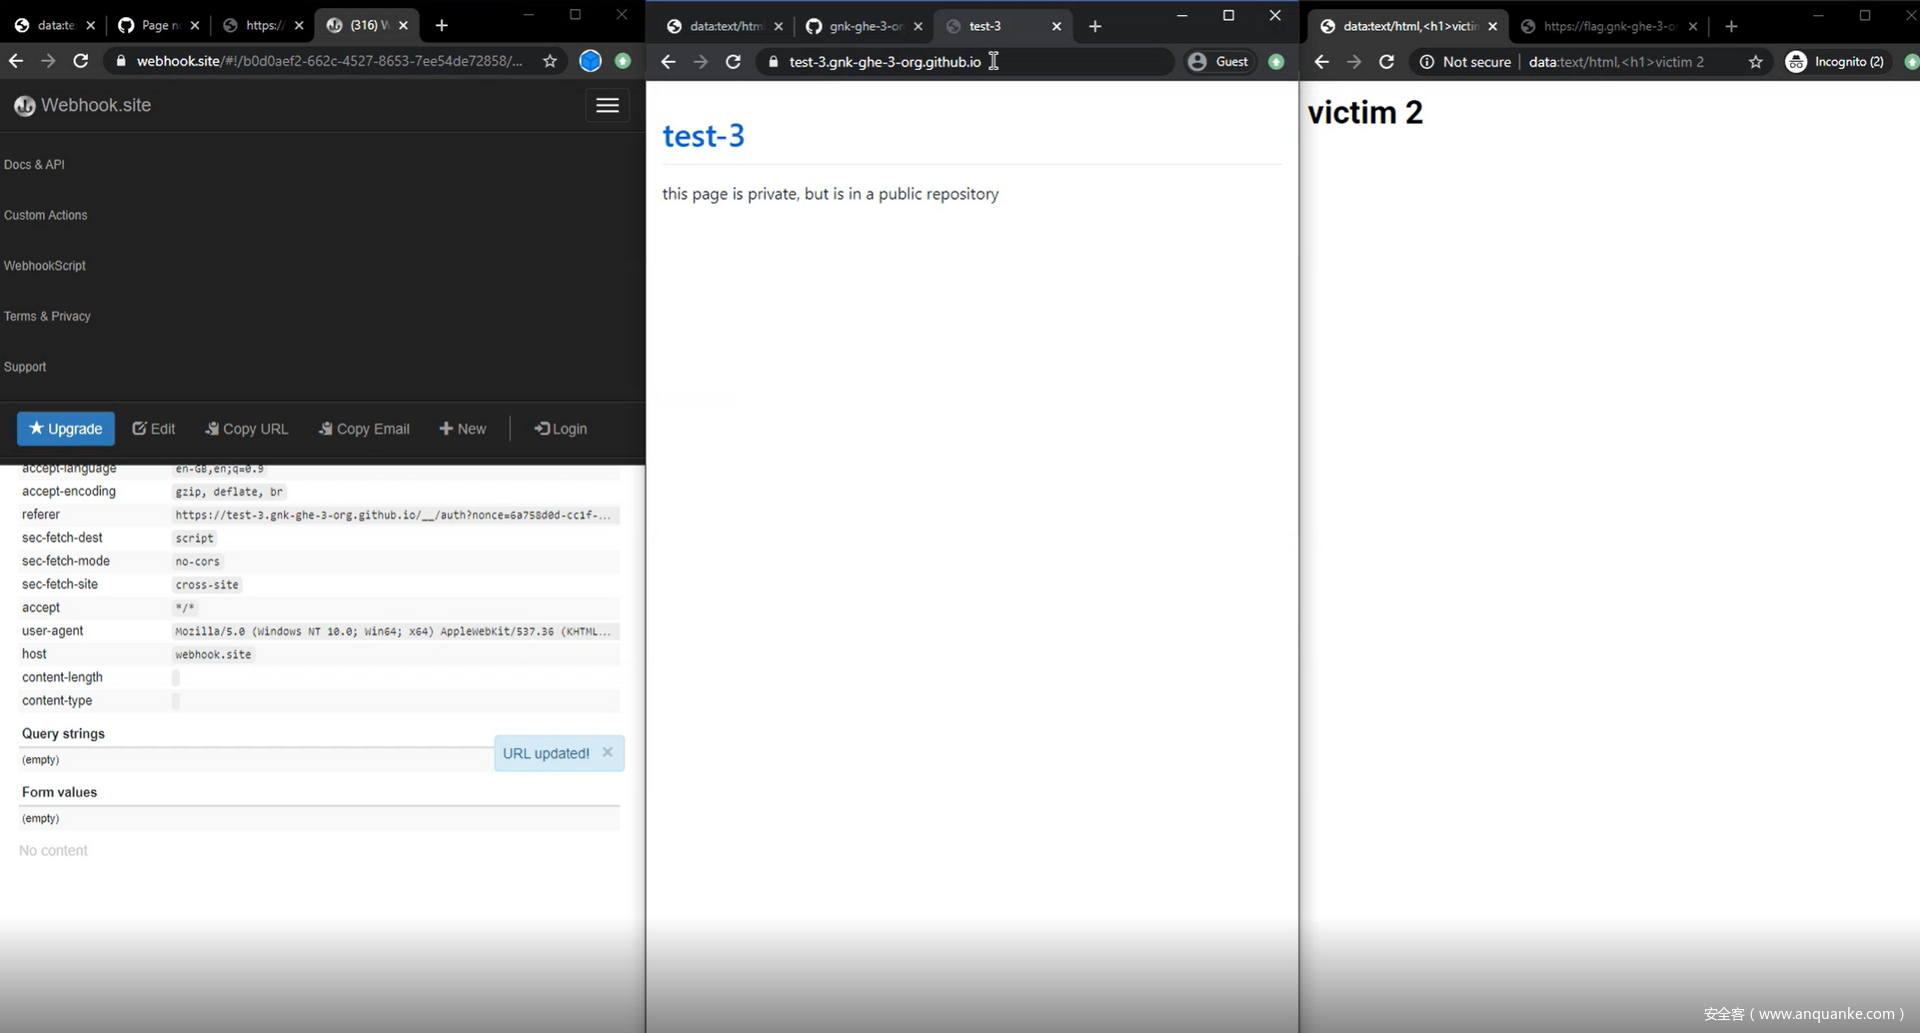This screenshot has width=1920, height=1033.
Task: Click the accept-encoding value gzip, deflate, br
Action: [229, 492]
